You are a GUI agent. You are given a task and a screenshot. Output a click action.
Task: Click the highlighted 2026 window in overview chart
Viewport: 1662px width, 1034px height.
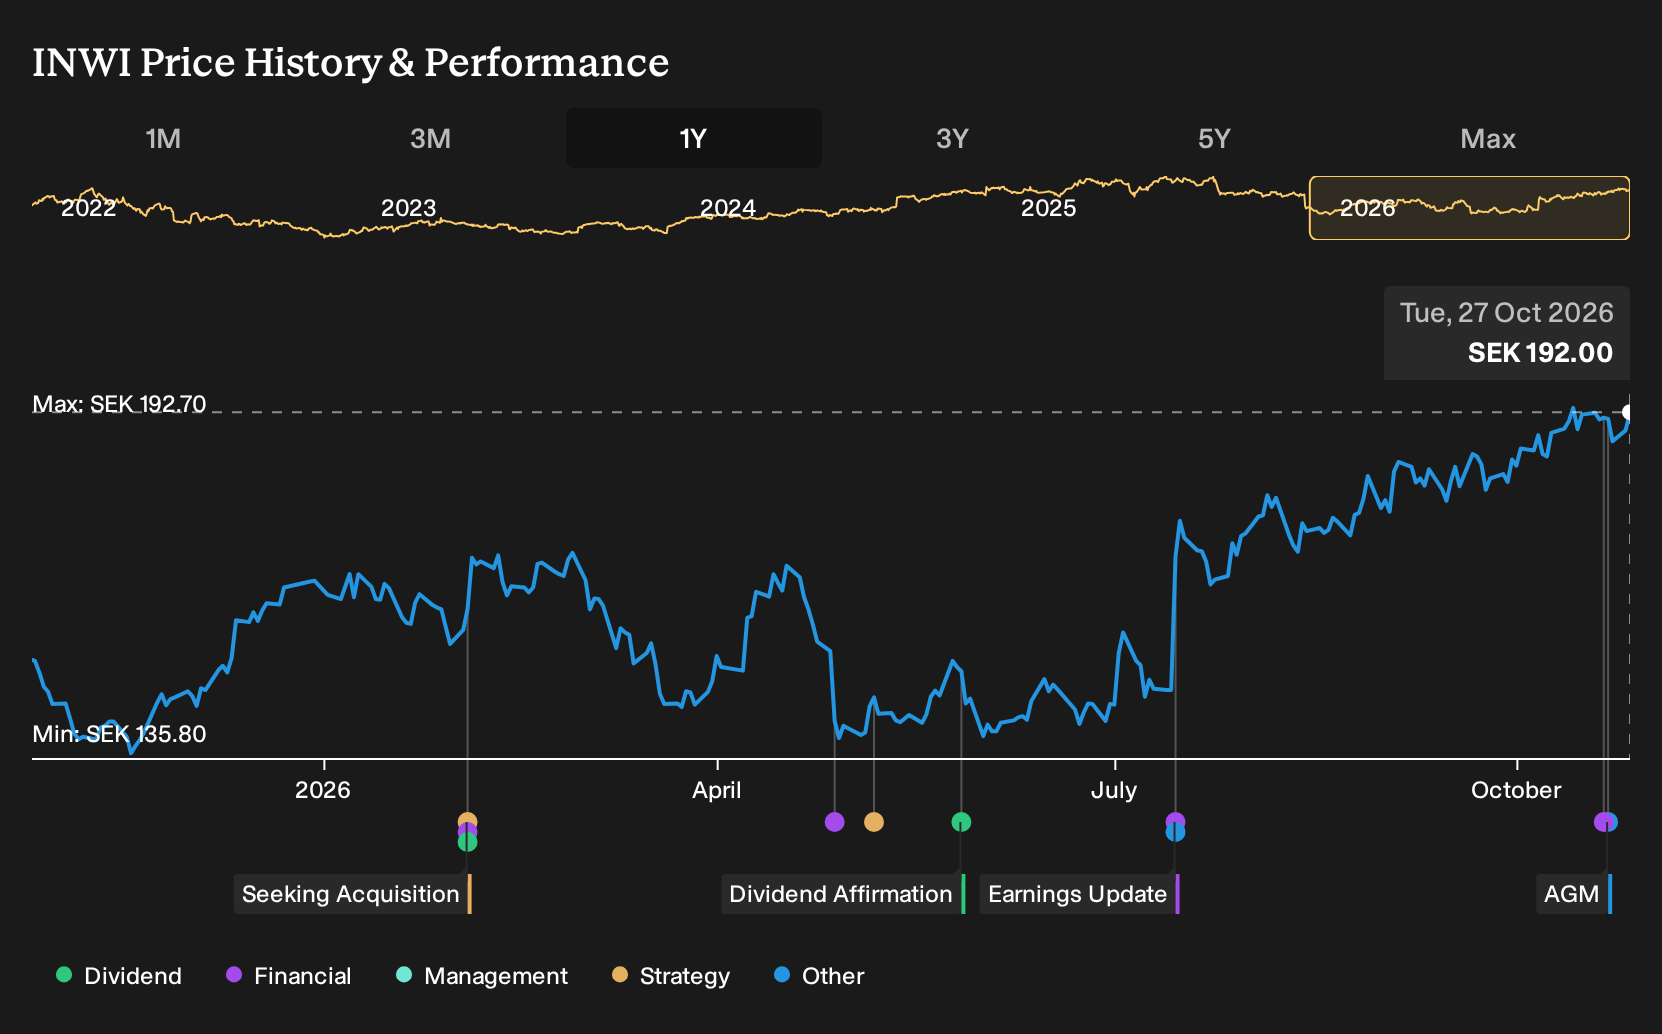coord(1469,208)
